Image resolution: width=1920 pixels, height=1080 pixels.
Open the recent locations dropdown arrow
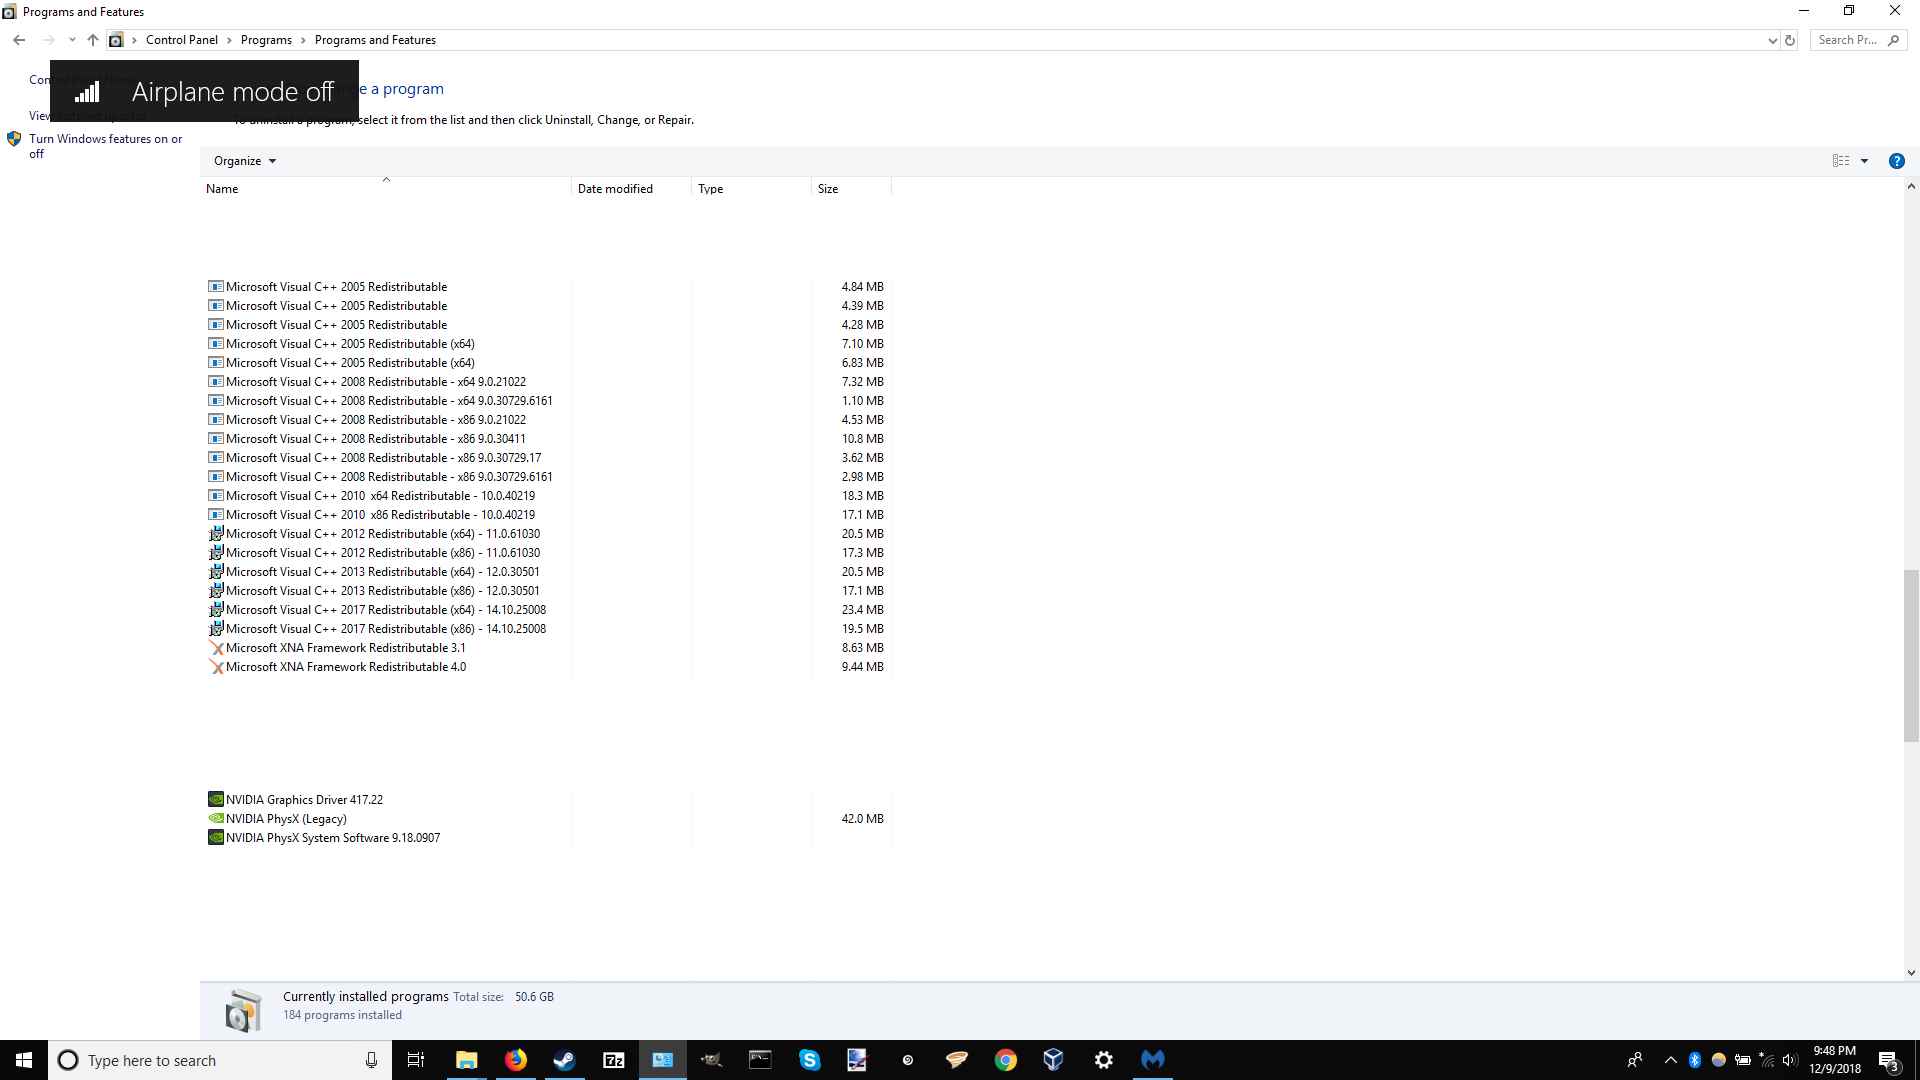72,40
